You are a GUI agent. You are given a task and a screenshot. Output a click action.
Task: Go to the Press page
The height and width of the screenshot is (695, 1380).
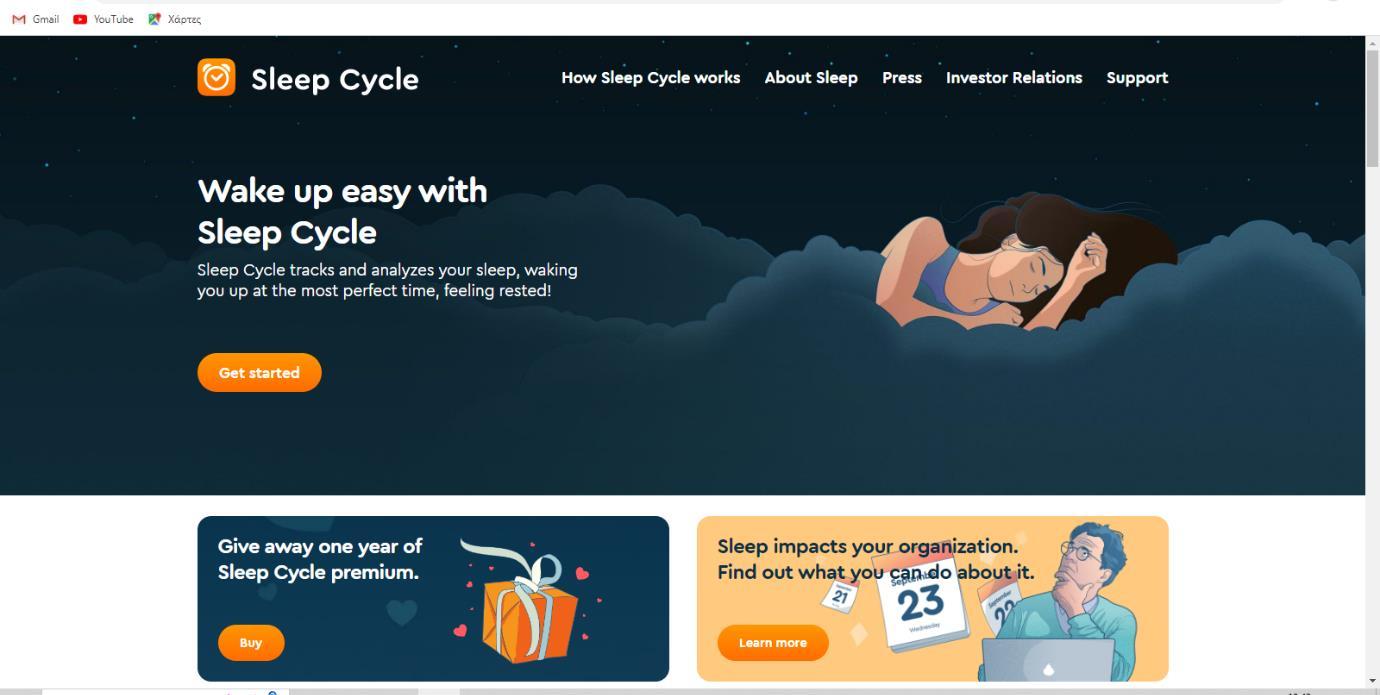[902, 77]
